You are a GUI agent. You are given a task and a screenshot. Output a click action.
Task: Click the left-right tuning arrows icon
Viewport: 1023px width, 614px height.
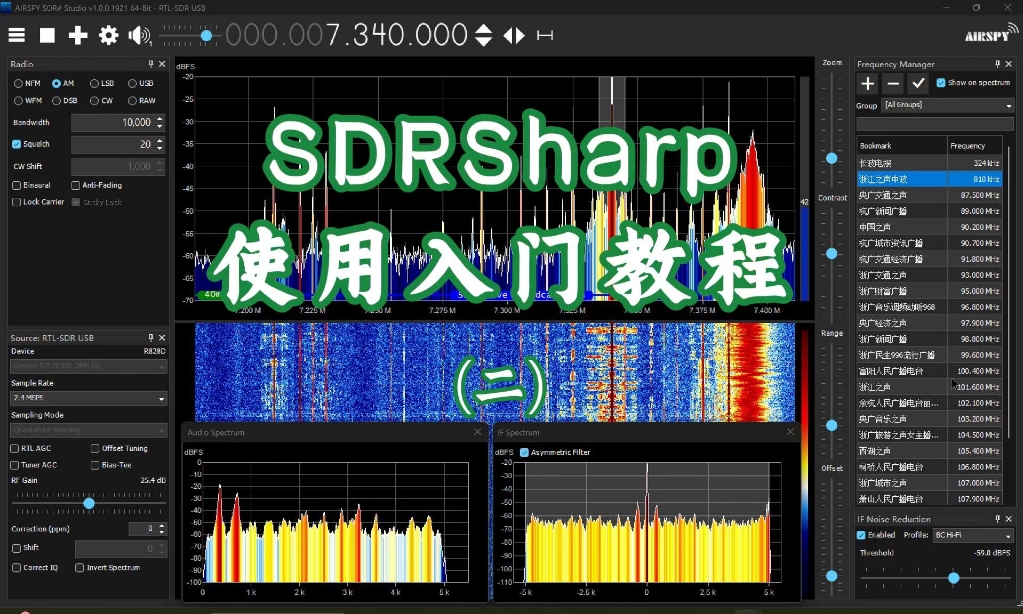pos(514,35)
